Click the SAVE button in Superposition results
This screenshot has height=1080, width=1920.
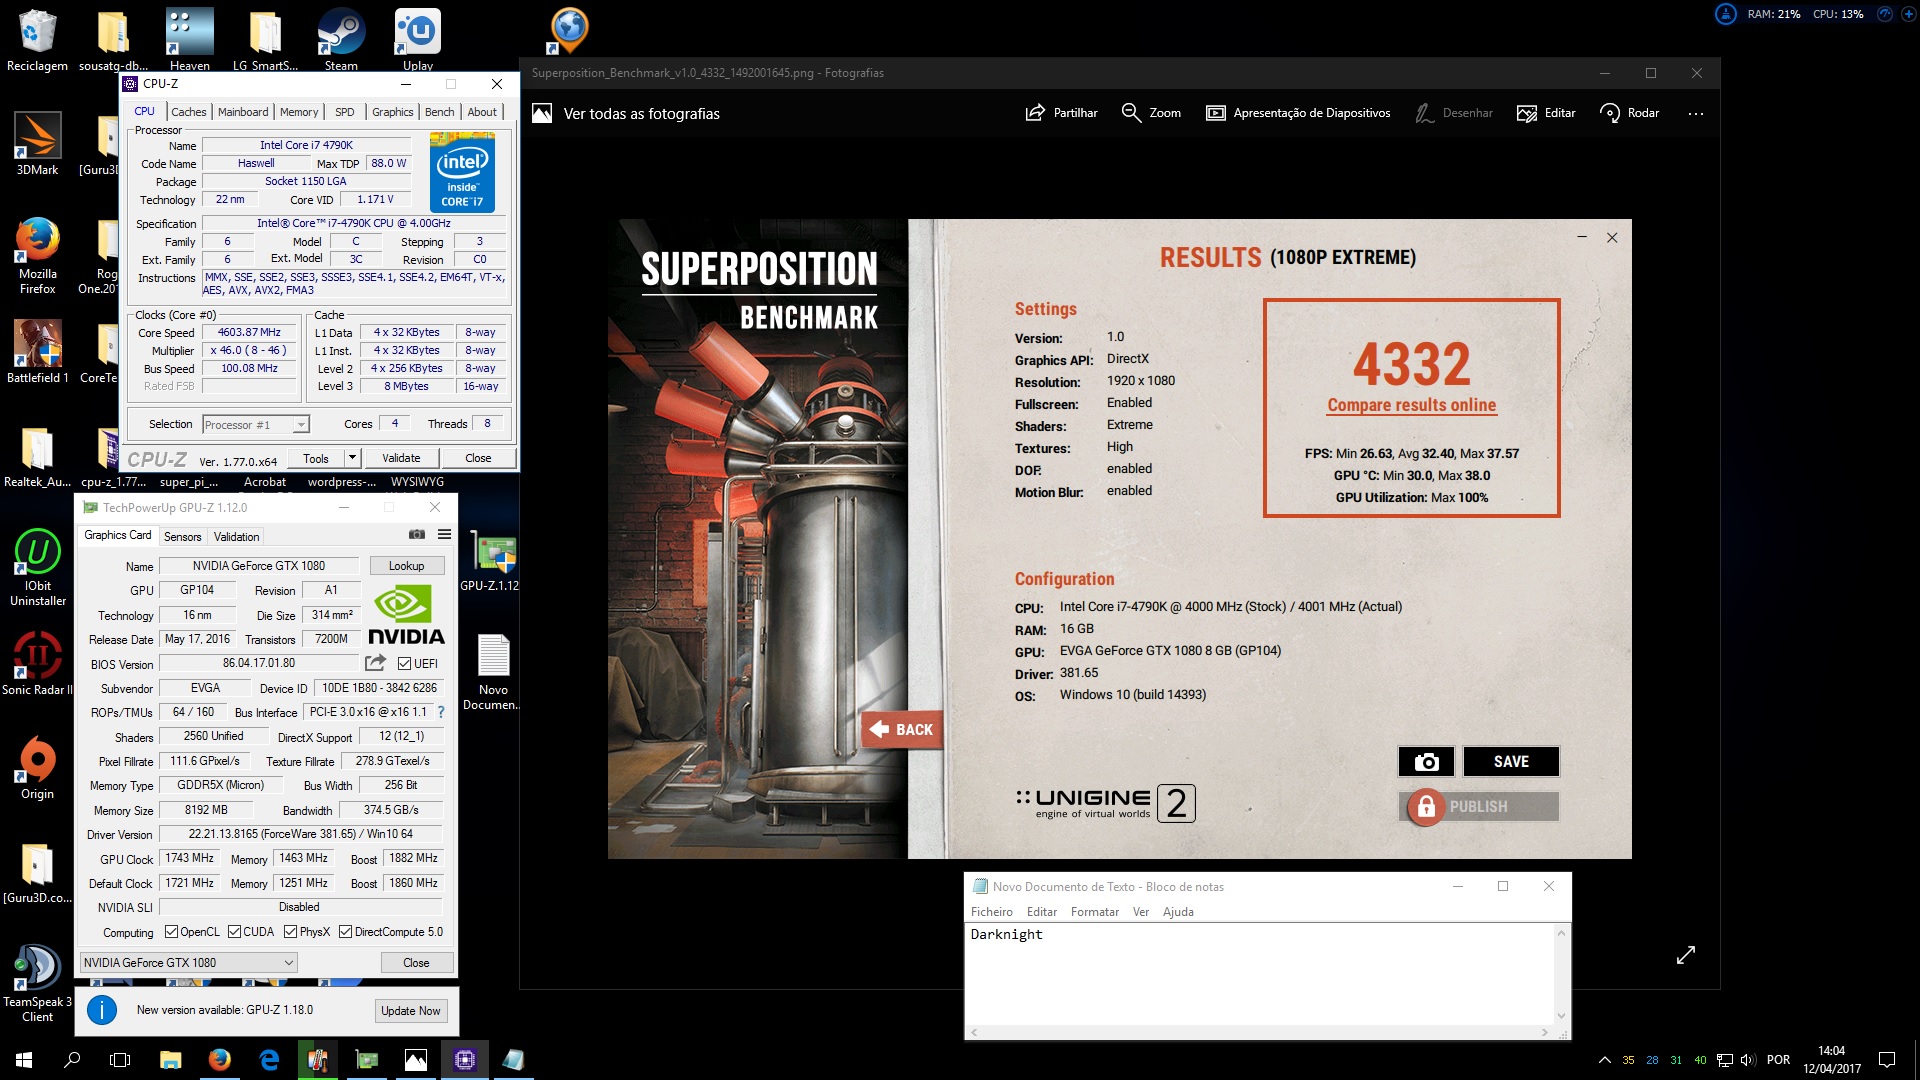[1511, 762]
